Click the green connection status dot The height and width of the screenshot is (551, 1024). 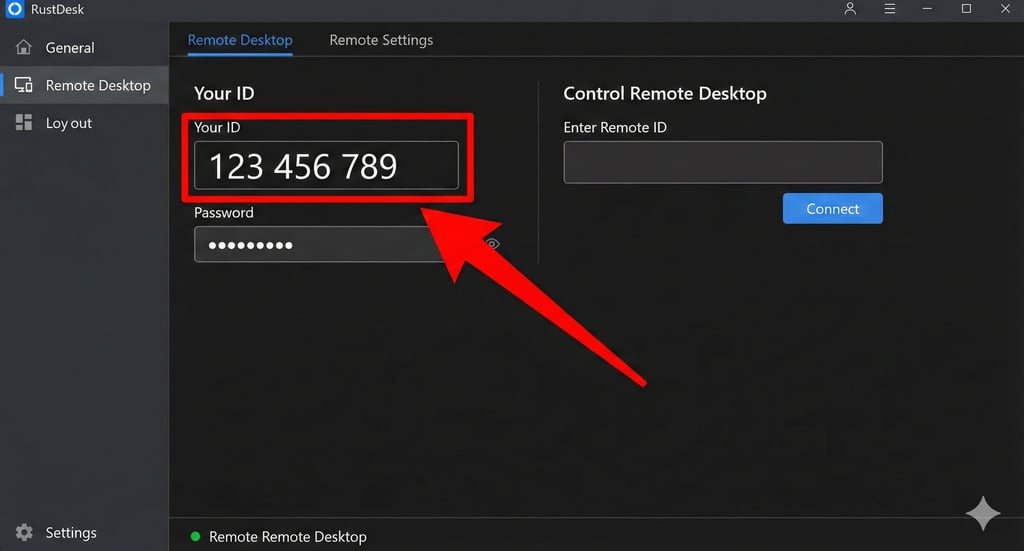[195, 537]
